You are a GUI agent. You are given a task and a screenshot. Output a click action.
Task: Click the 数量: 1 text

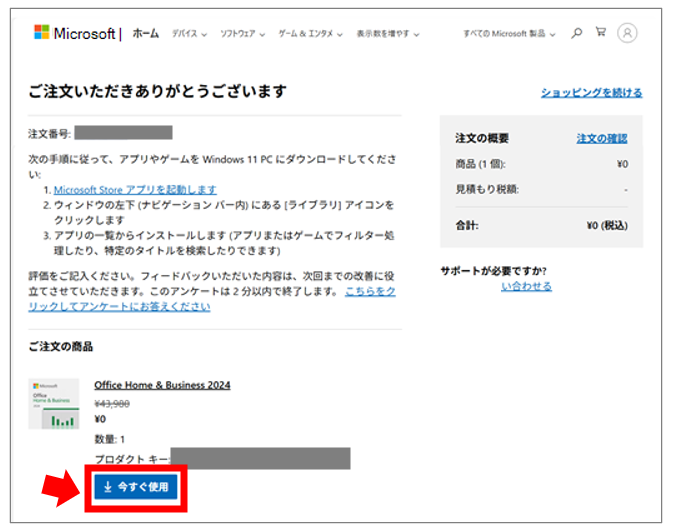pos(109,439)
